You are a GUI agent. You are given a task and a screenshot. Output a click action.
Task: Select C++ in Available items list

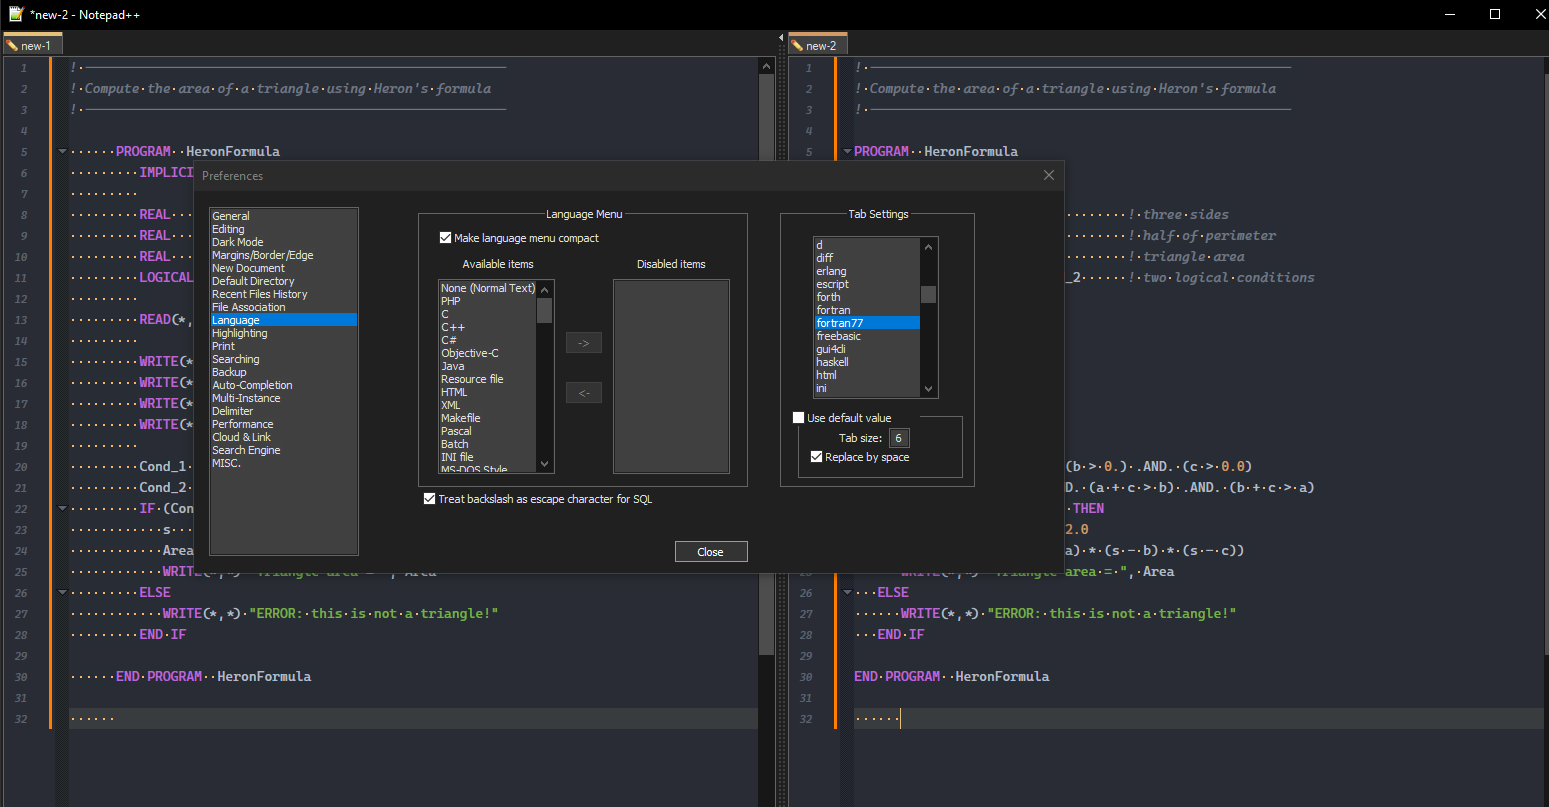[488, 327]
